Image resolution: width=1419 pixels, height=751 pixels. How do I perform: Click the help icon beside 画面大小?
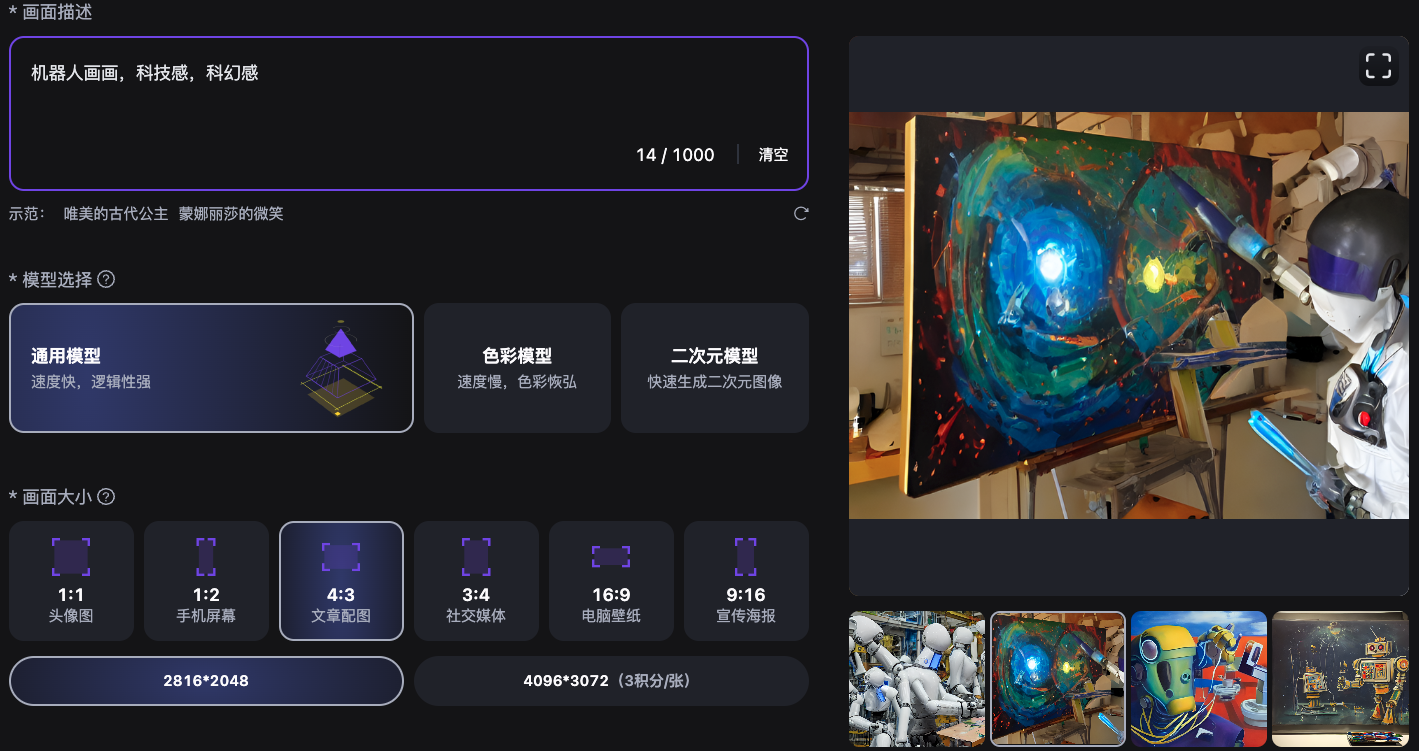click(105, 497)
